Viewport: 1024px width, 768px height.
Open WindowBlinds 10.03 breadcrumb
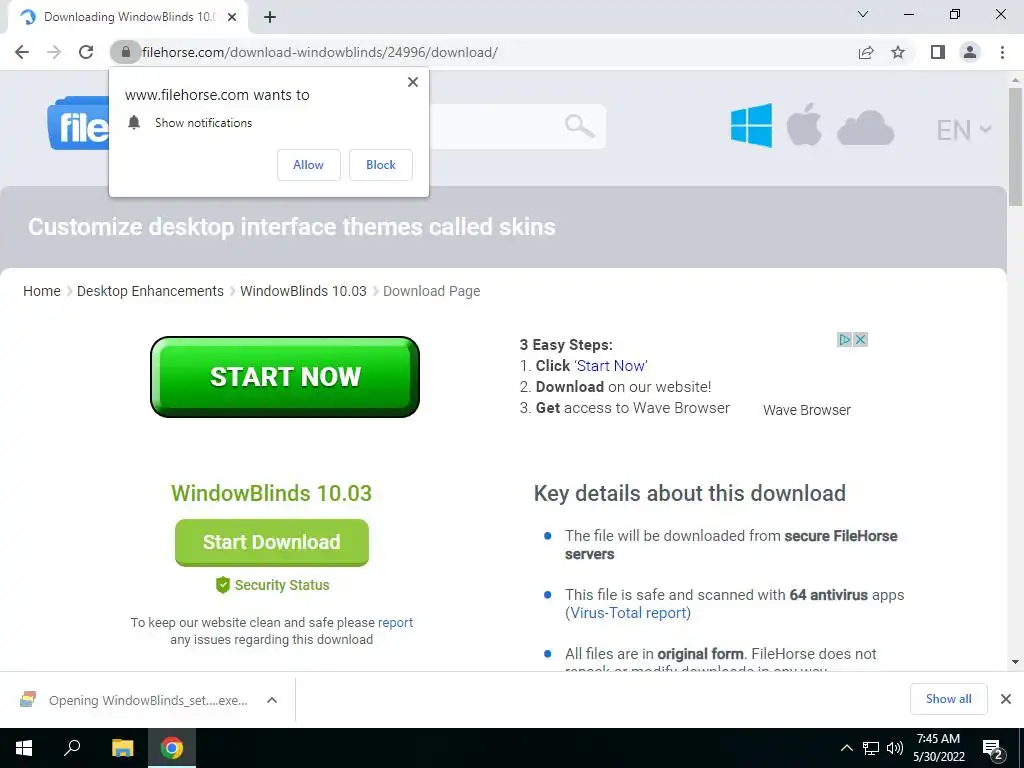[x=303, y=291]
